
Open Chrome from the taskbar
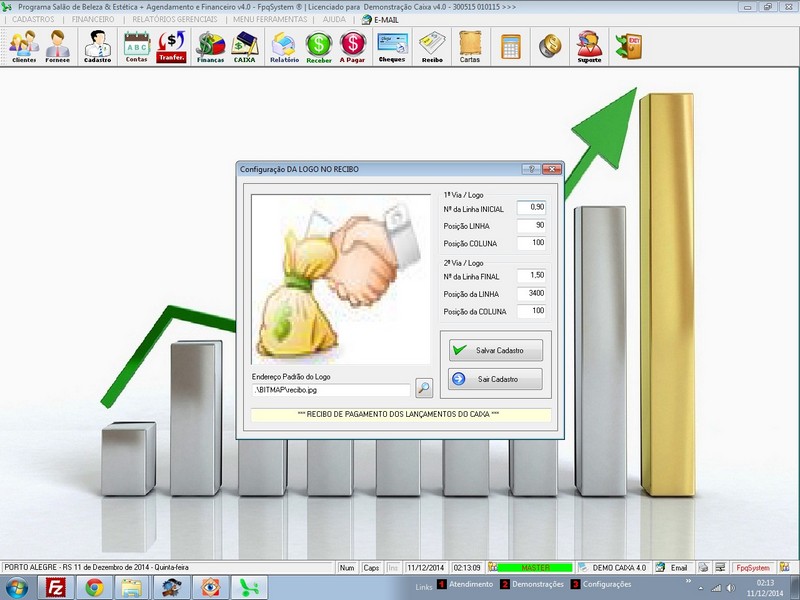pyautogui.click(x=94, y=588)
